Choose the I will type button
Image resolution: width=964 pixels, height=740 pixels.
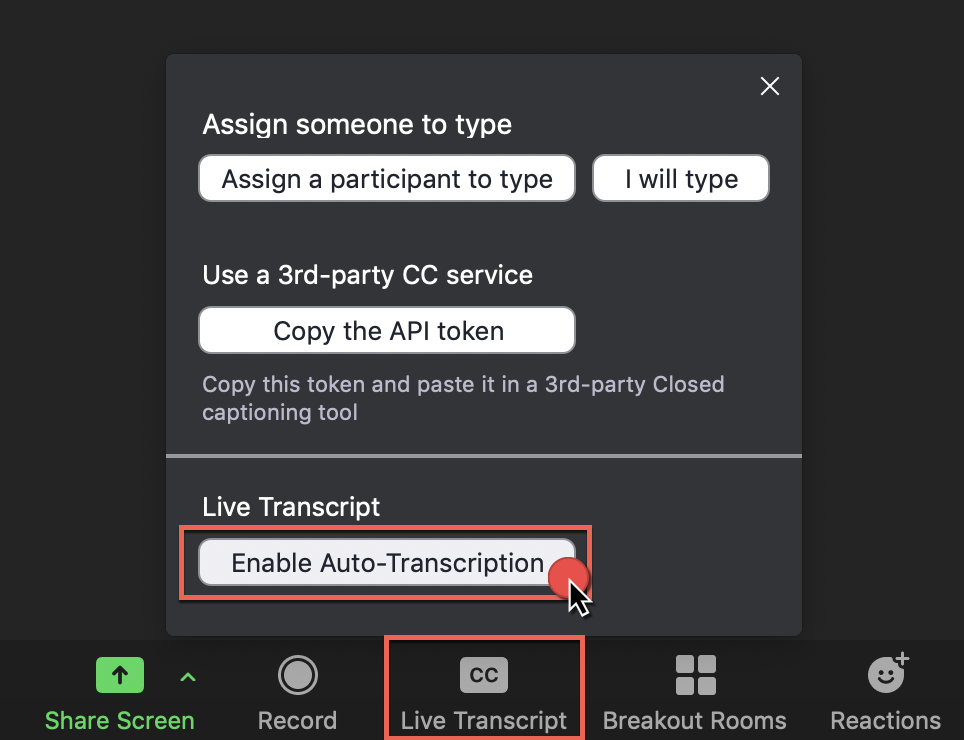[x=681, y=180]
